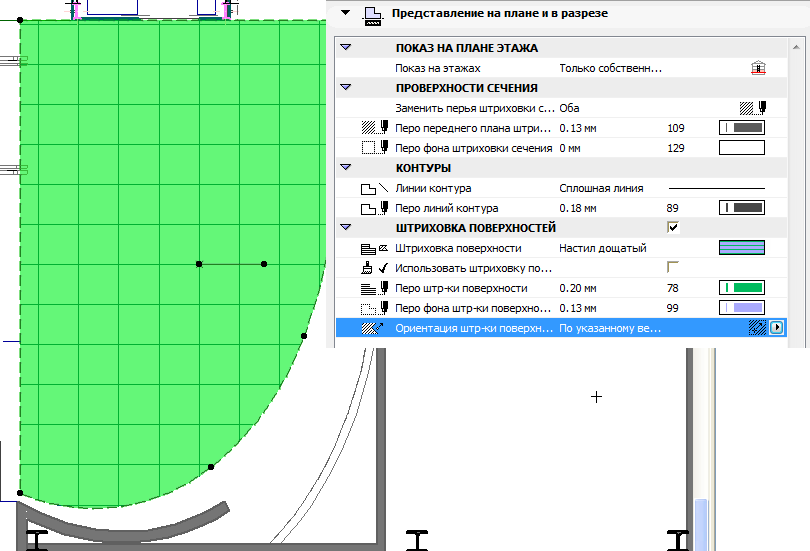Select the 'Только собственн...' value

click(610, 68)
